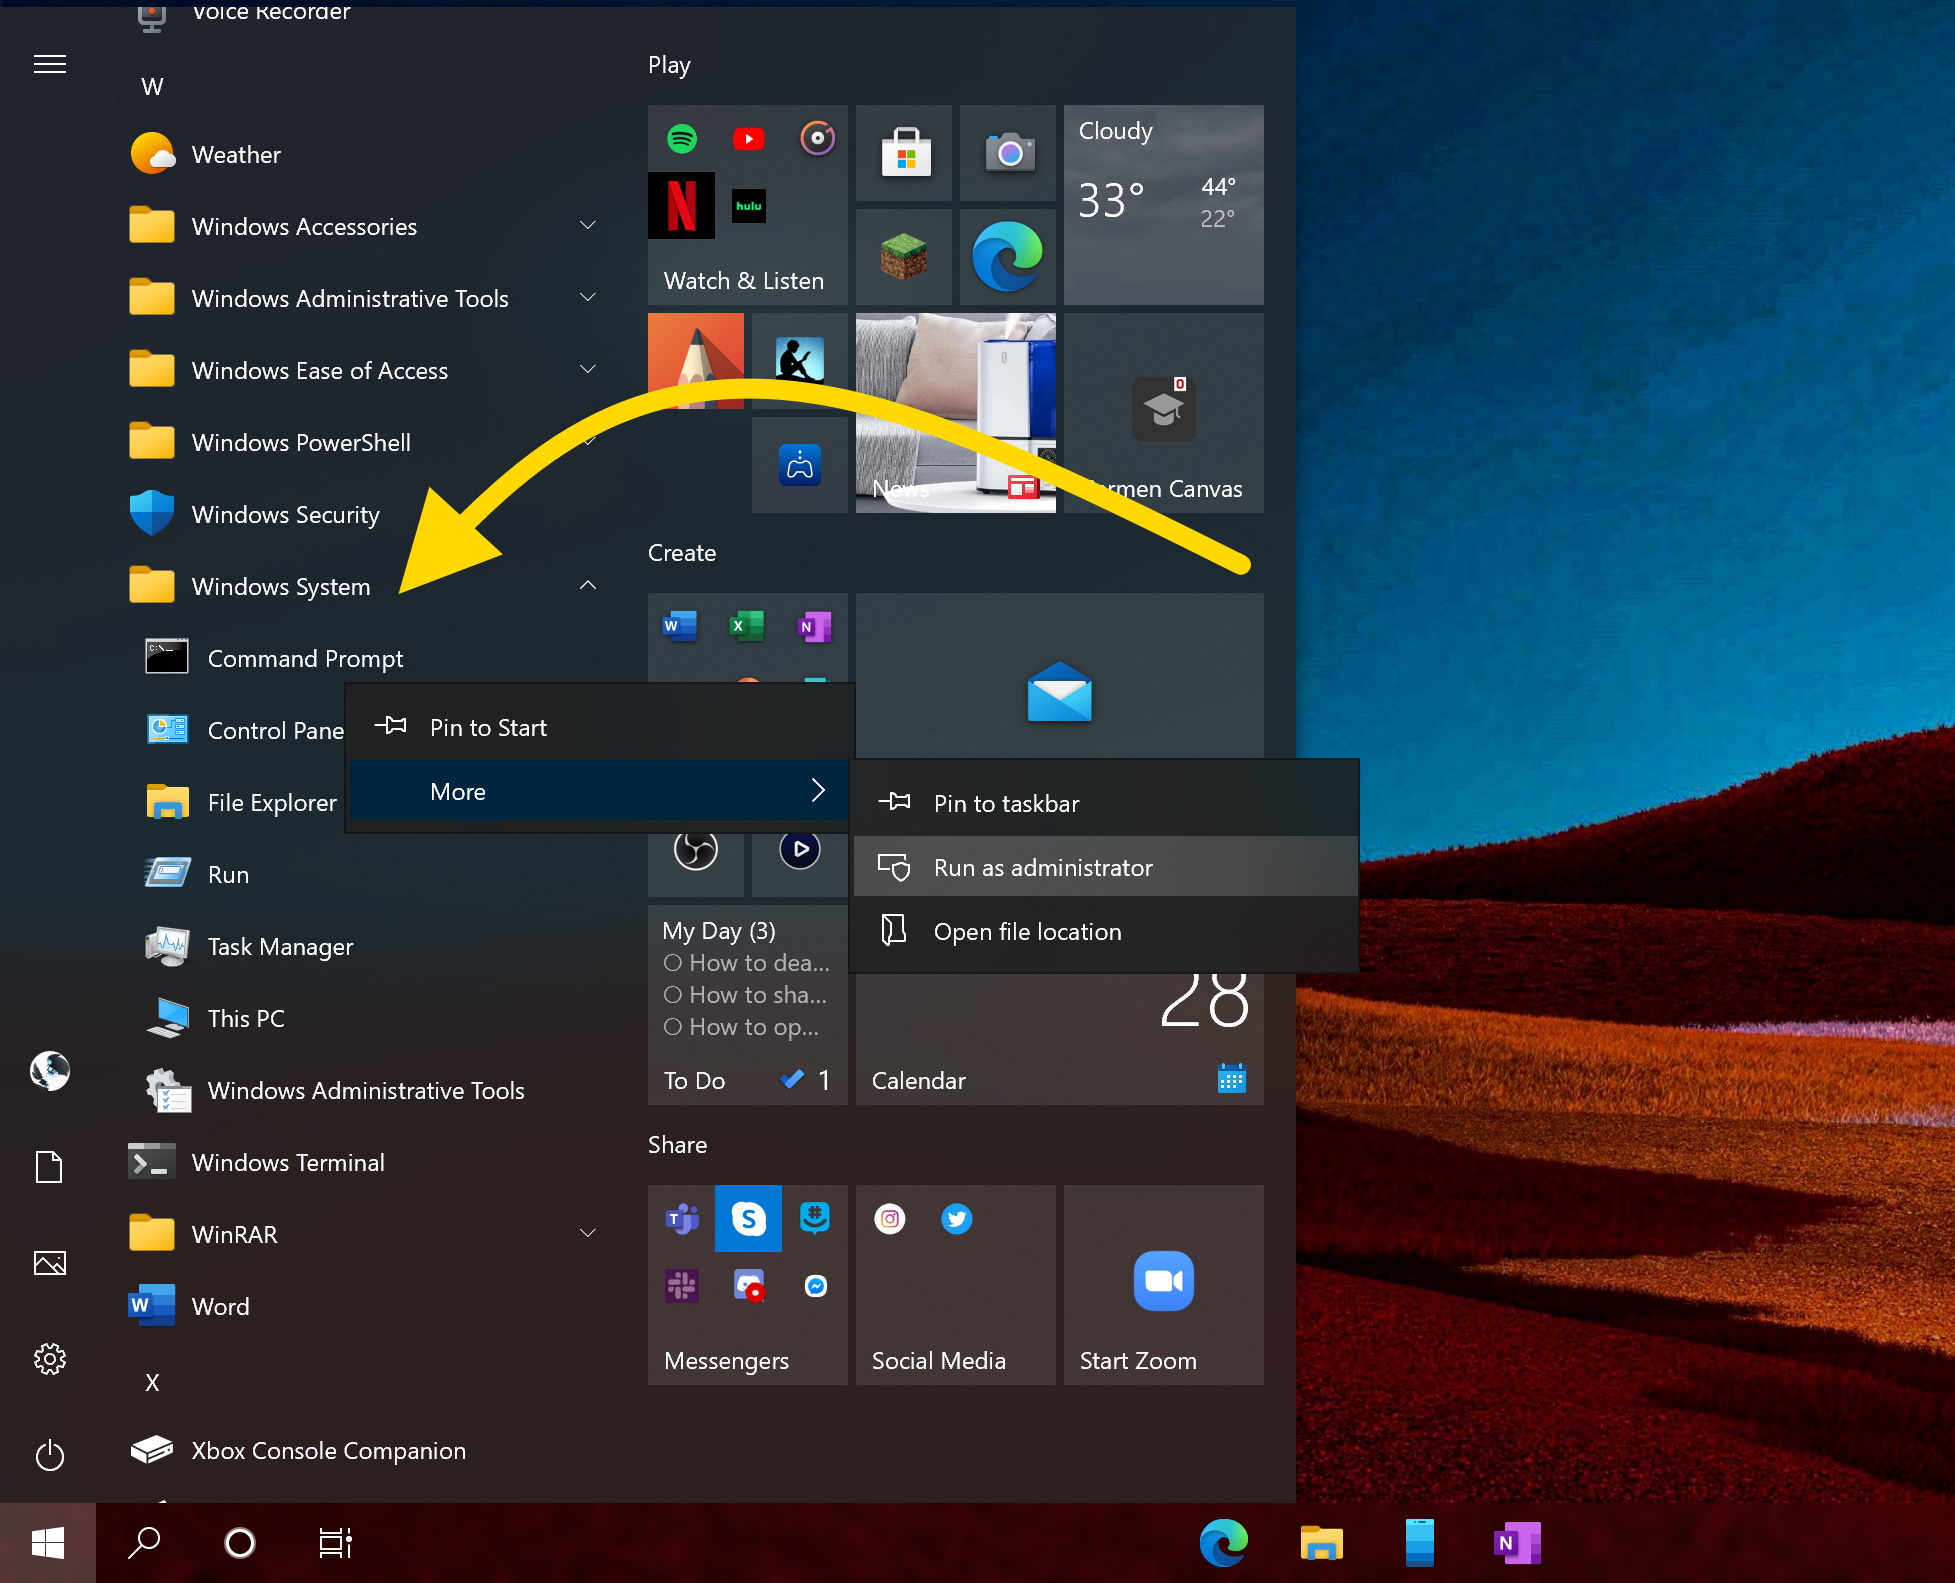Open the Minecraft tile
The width and height of the screenshot is (1955, 1583).
[x=902, y=257]
